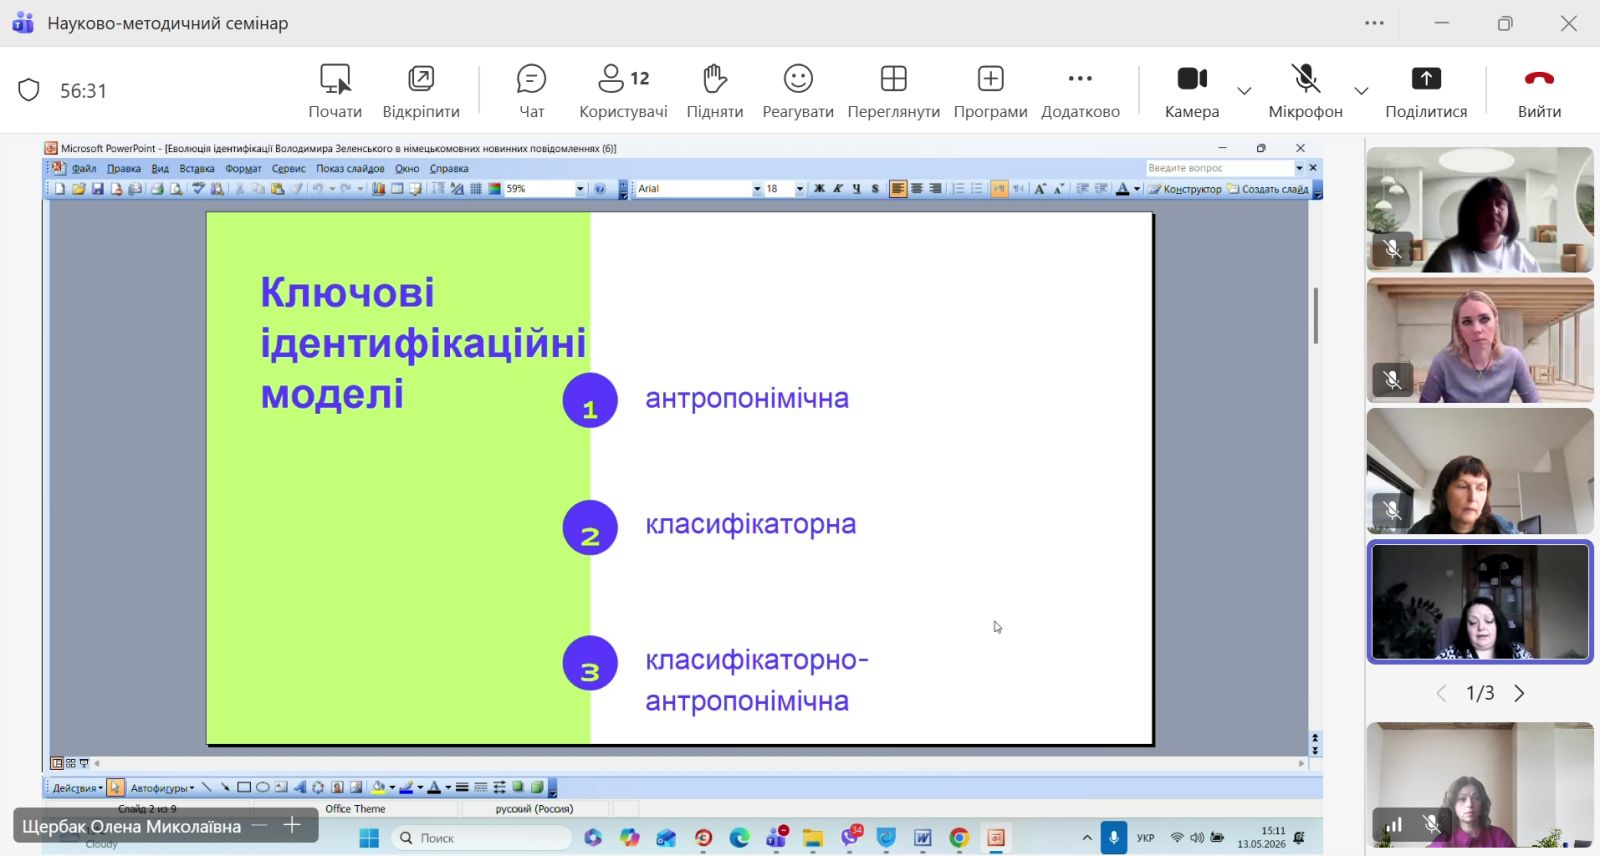Screen dimensions: 1600x856
Task: Click the PowerPoint Open folder icon
Action: [x=78, y=189]
